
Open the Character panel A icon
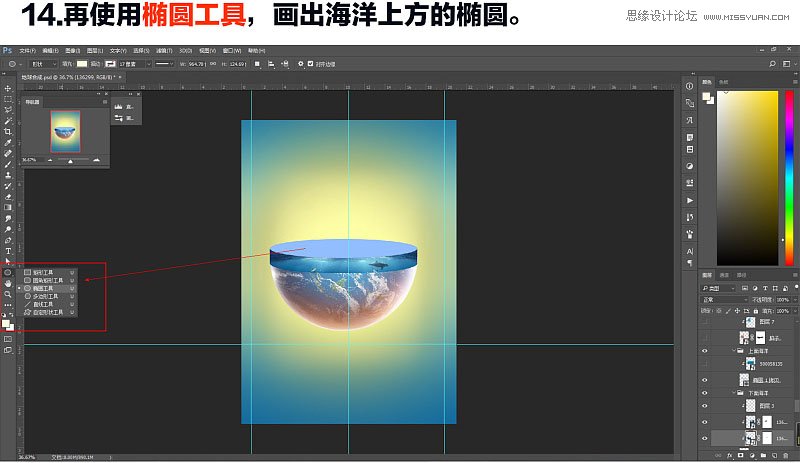[x=690, y=251]
